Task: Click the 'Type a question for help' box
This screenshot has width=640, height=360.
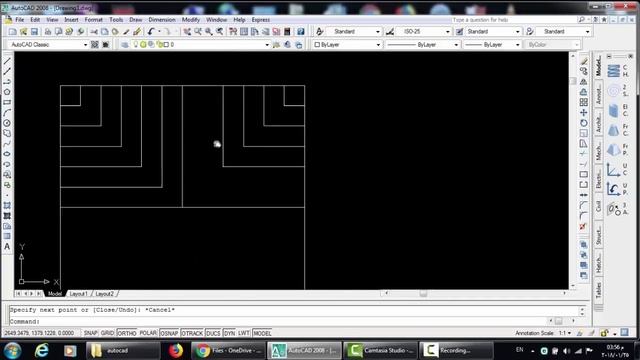Action: (513, 20)
